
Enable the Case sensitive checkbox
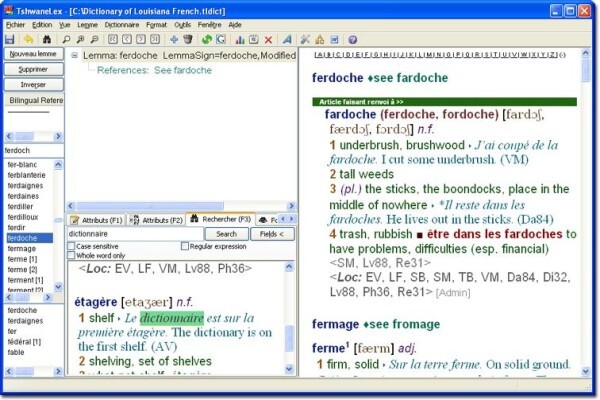71,246
